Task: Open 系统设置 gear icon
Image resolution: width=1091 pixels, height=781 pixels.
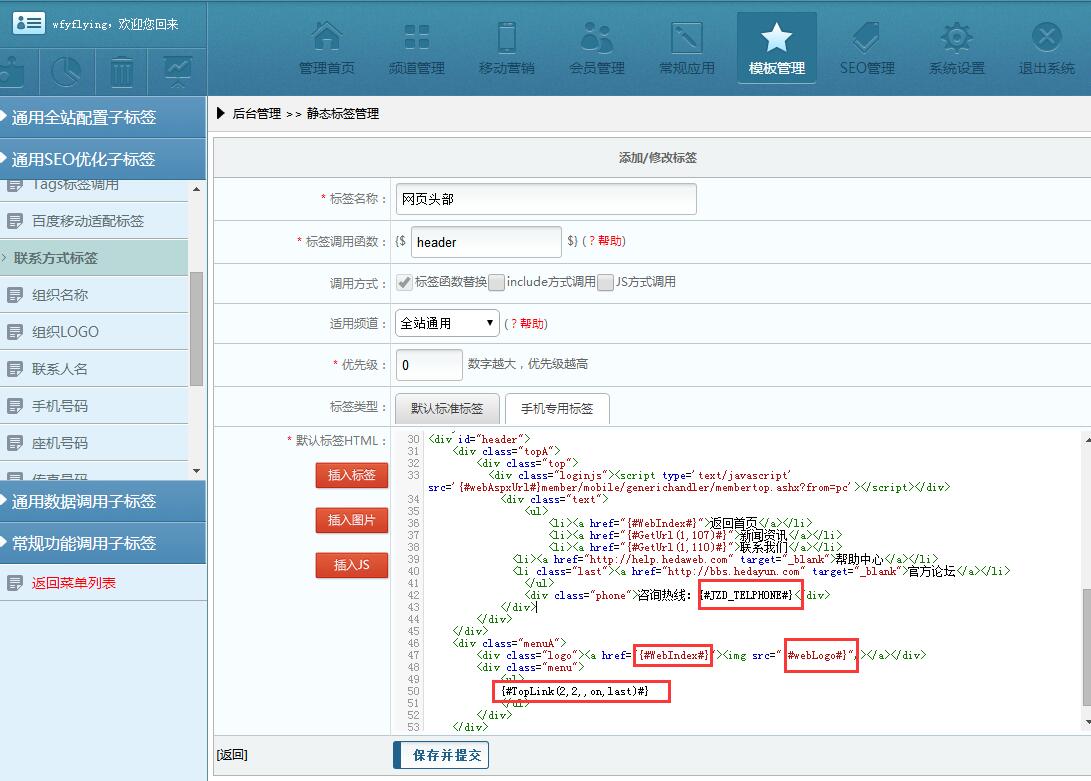Action: [x=956, y=38]
